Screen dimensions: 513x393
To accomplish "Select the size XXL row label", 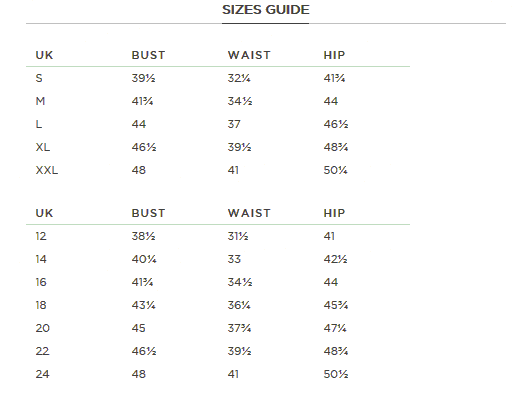I will pos(47,170).
